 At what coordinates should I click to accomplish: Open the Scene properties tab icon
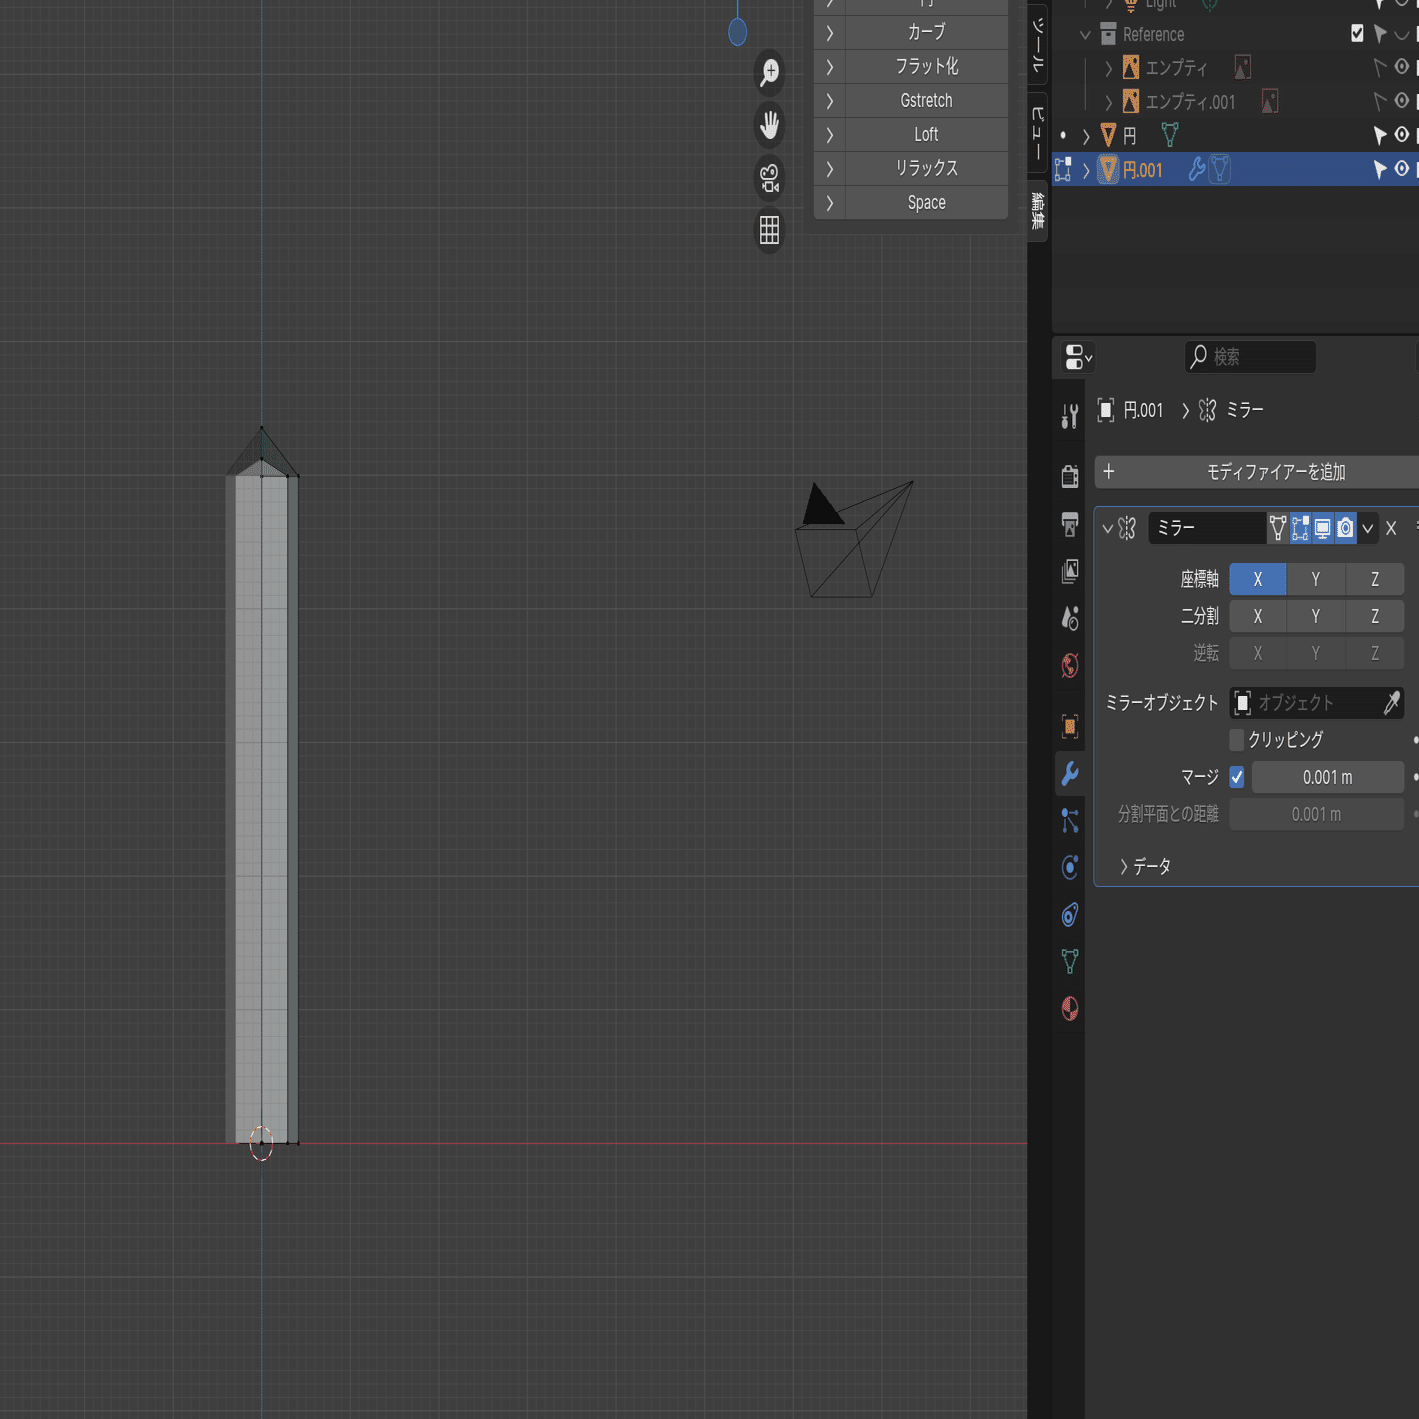[x=1070, y=618]
